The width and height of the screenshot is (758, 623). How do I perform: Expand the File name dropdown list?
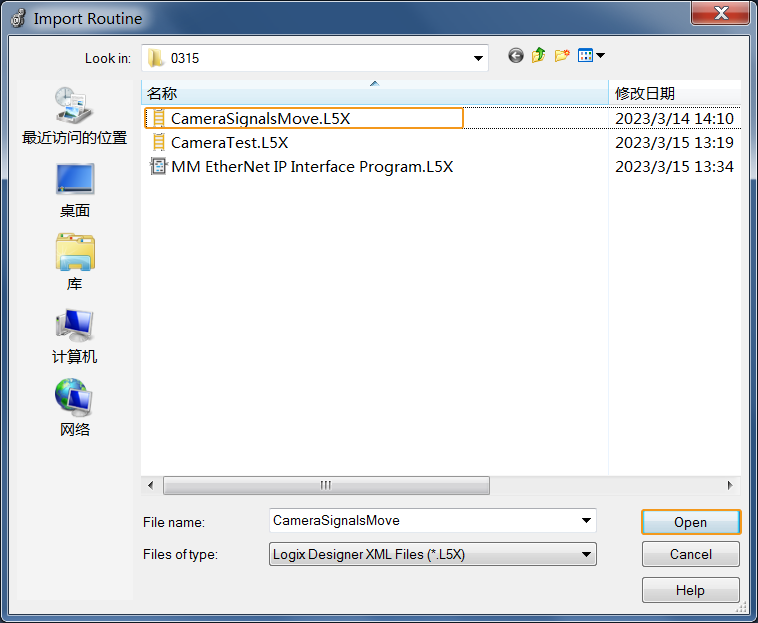586,521
